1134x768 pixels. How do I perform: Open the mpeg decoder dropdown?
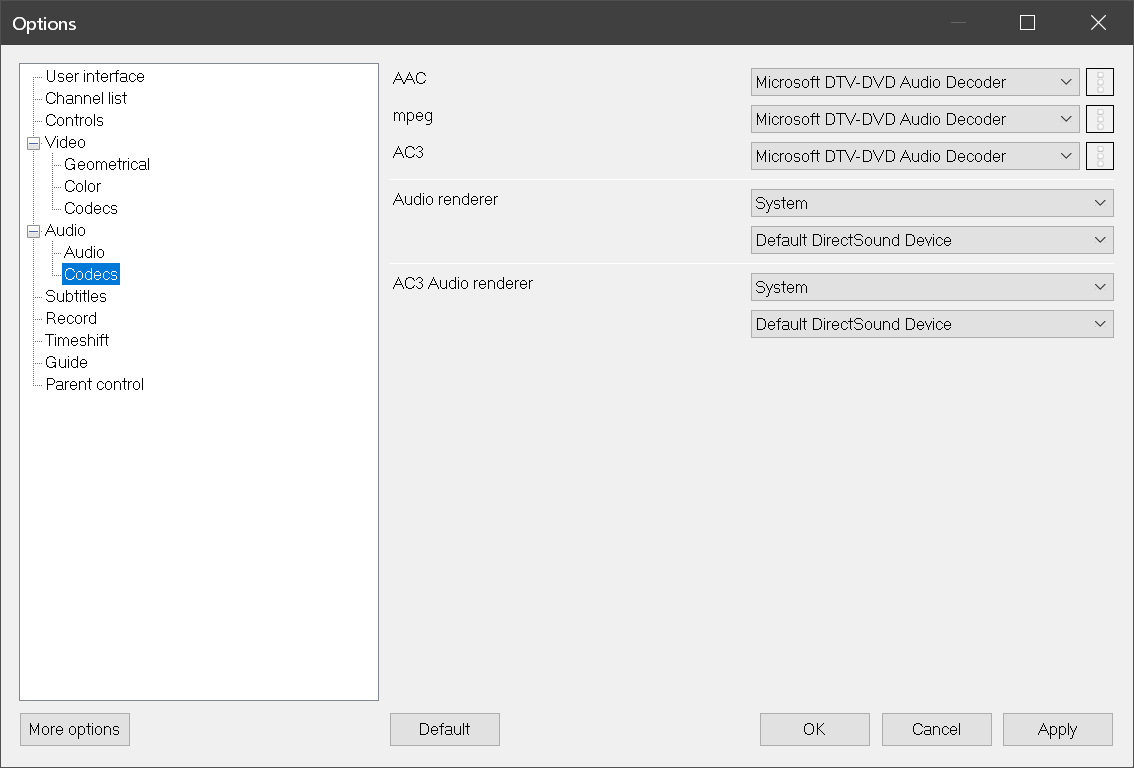914,119
